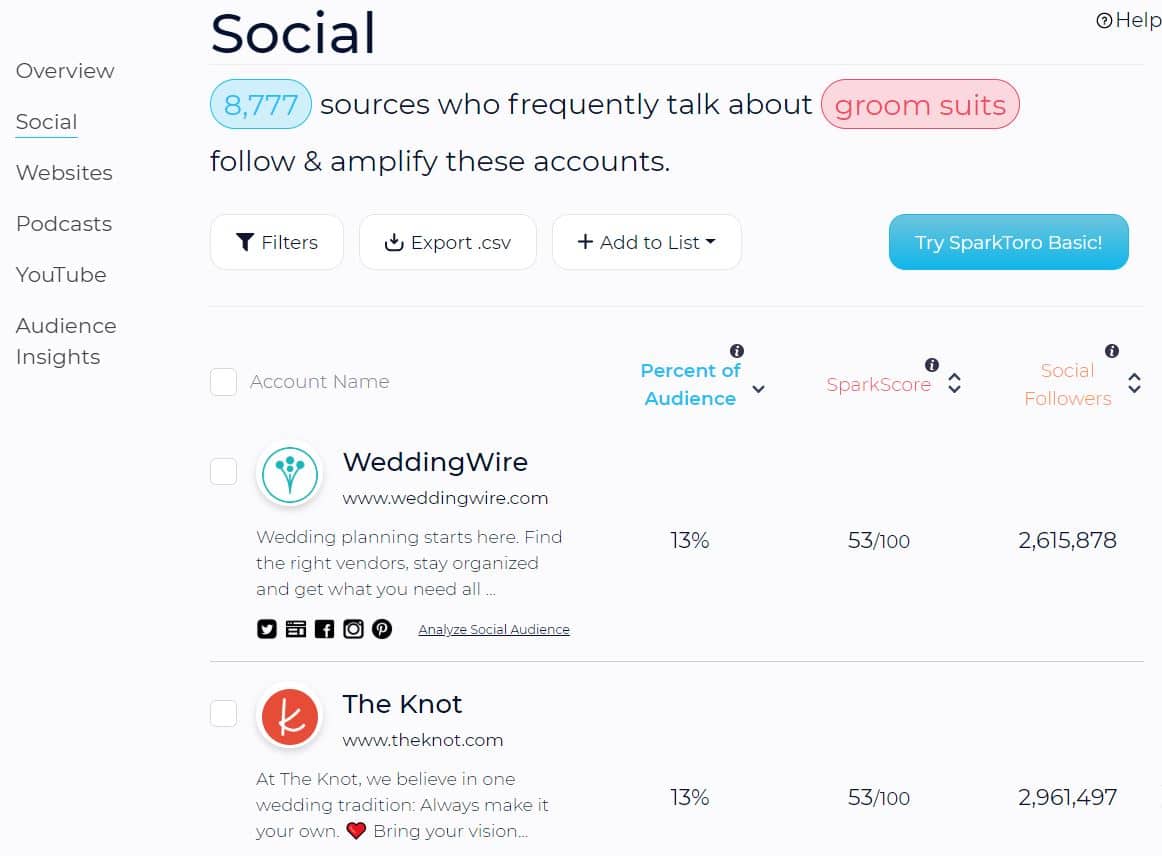The width and height of the screenshot is (1162, 856).
Task: Expand the Add to List dropdown
Action: click(647, 242)
